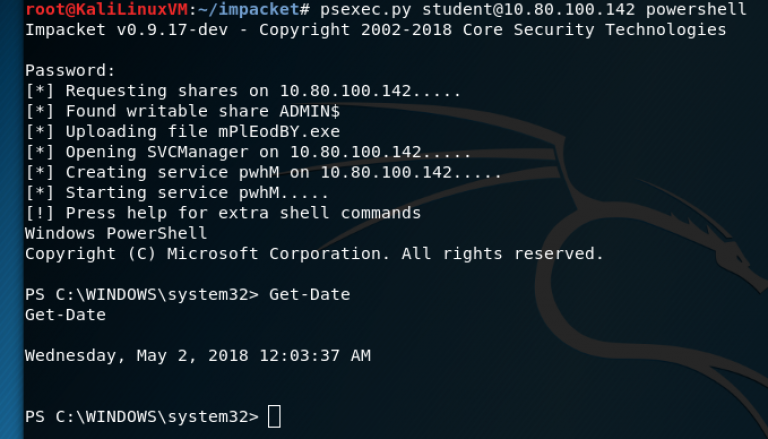
Task: Click the final PS C:\WINDOWS\system32> prompt text
Action: pyautogui.click(x=141, y=416)
